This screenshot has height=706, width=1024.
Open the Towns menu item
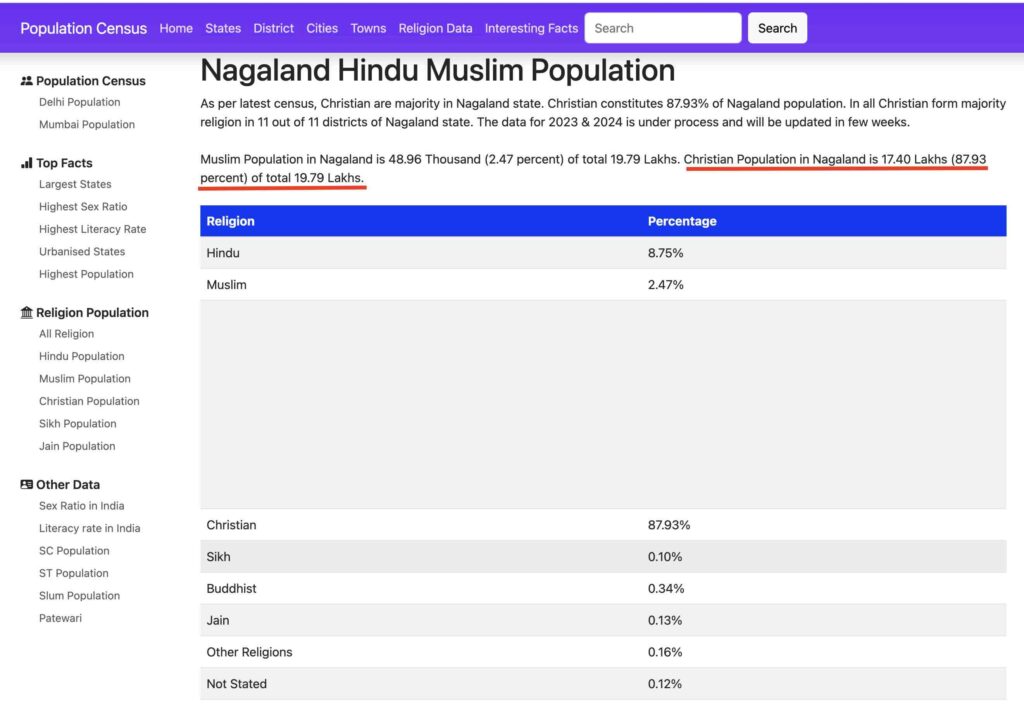(368, 28)
